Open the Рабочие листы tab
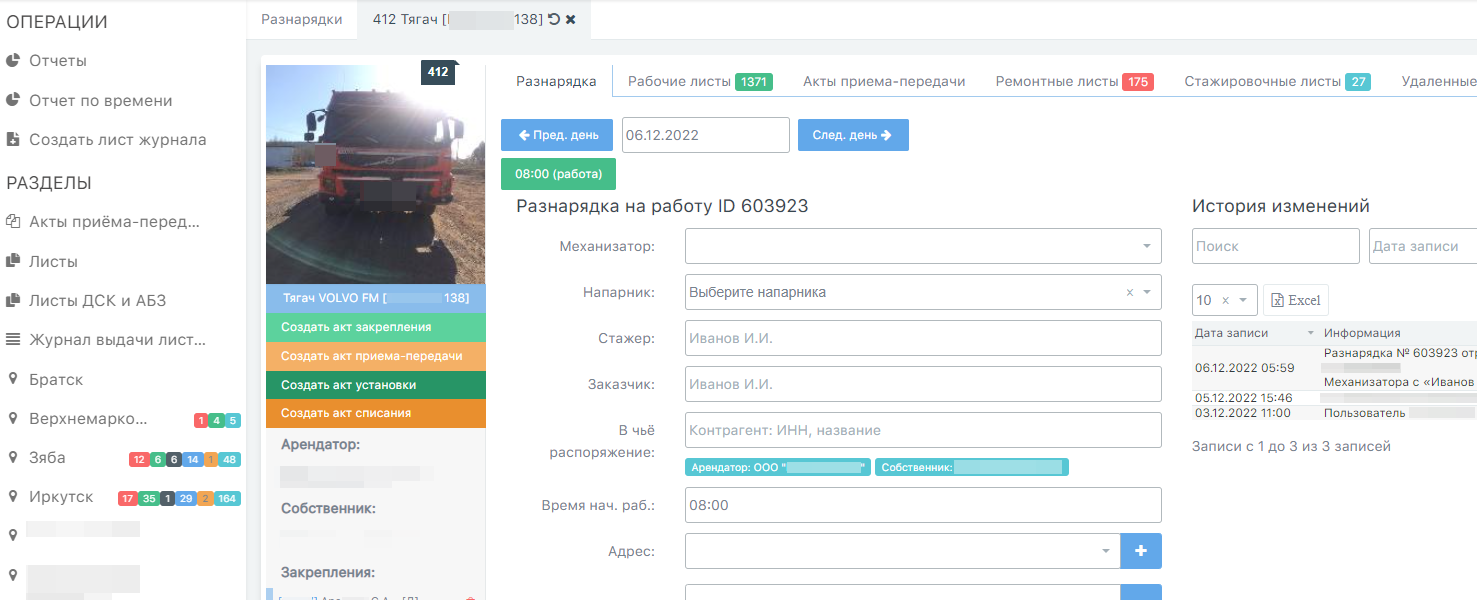This screenshot has width=1477, height=600. tap(699, 82)
